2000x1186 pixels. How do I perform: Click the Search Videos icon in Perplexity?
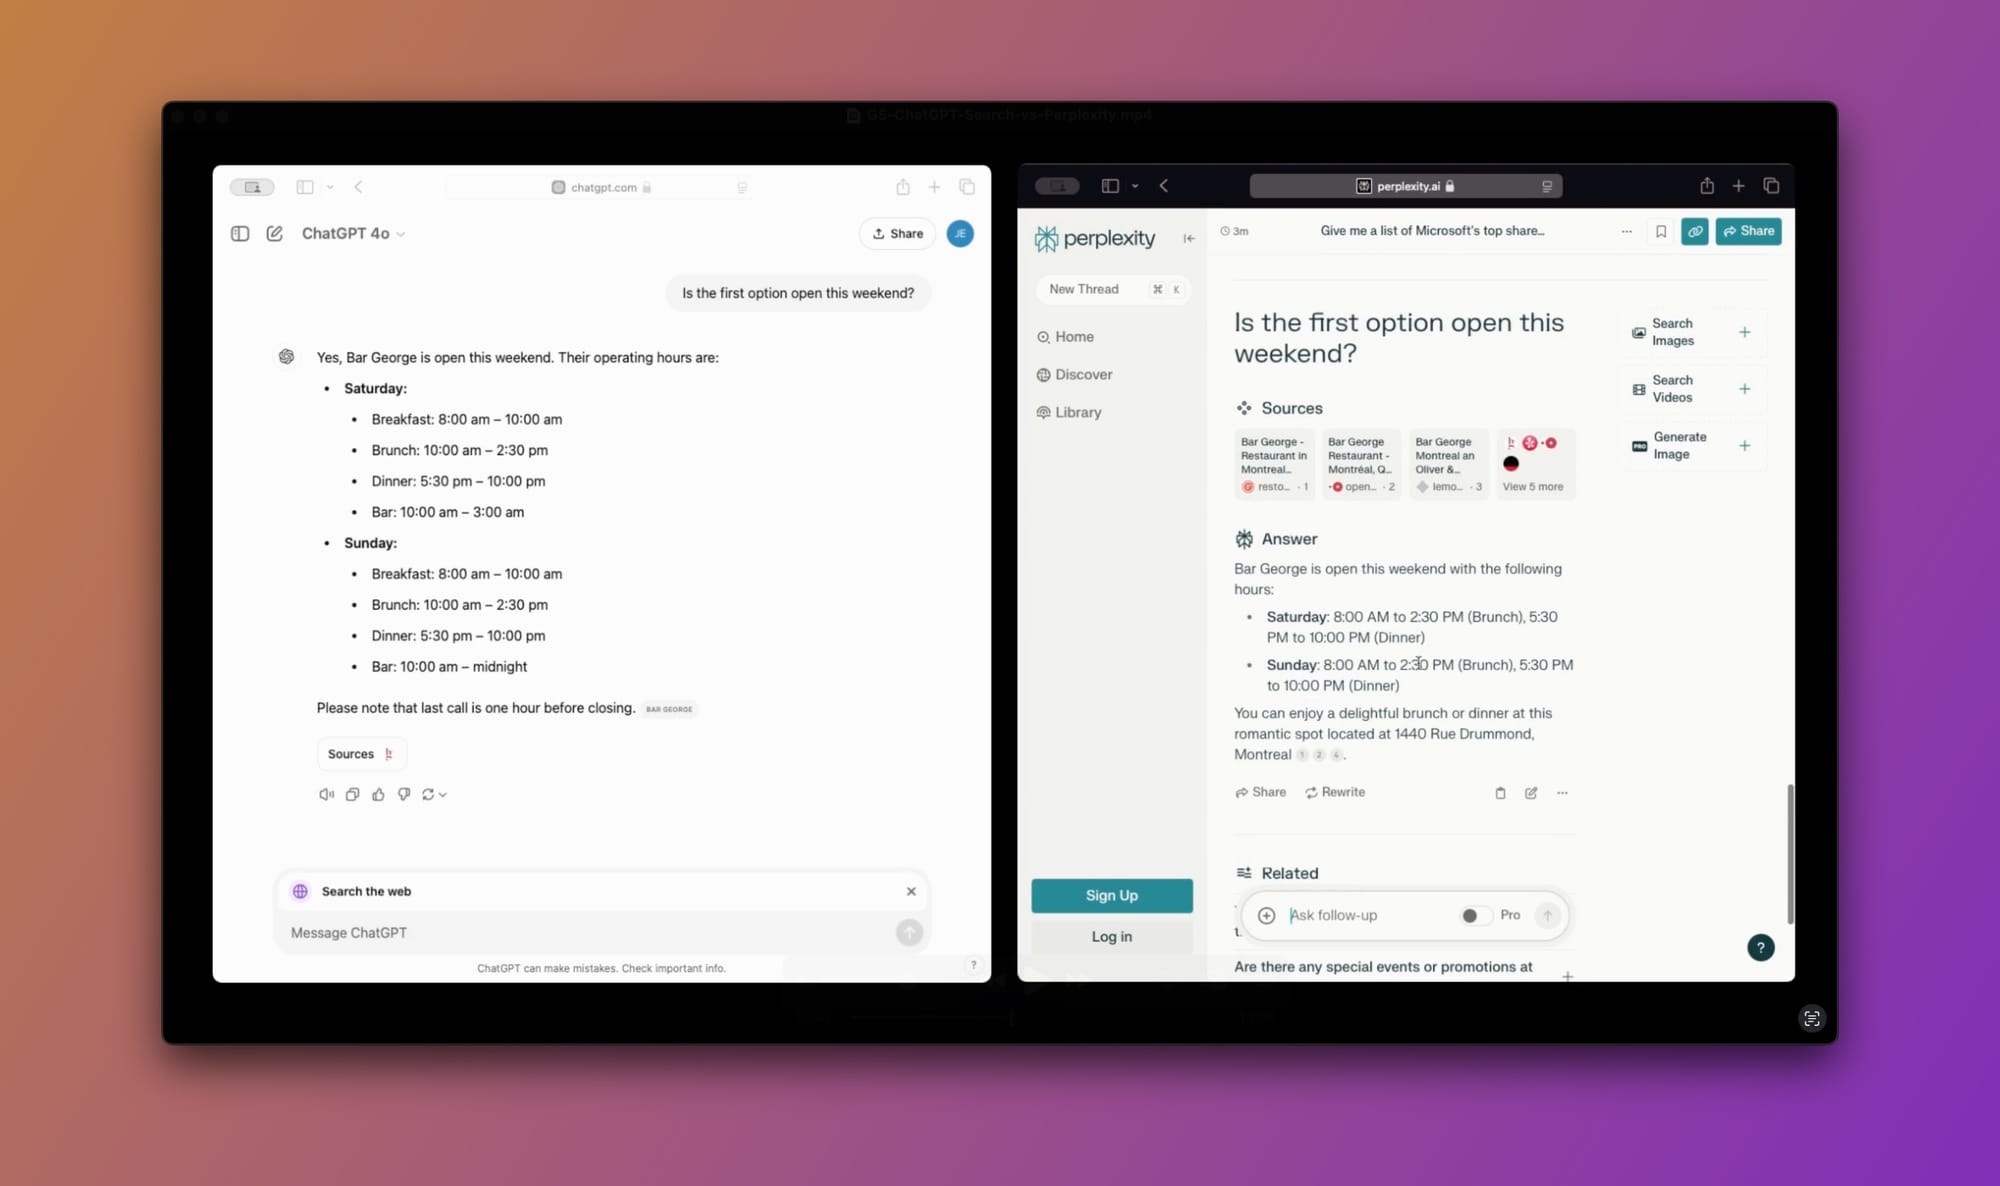tap(1639, 388)
